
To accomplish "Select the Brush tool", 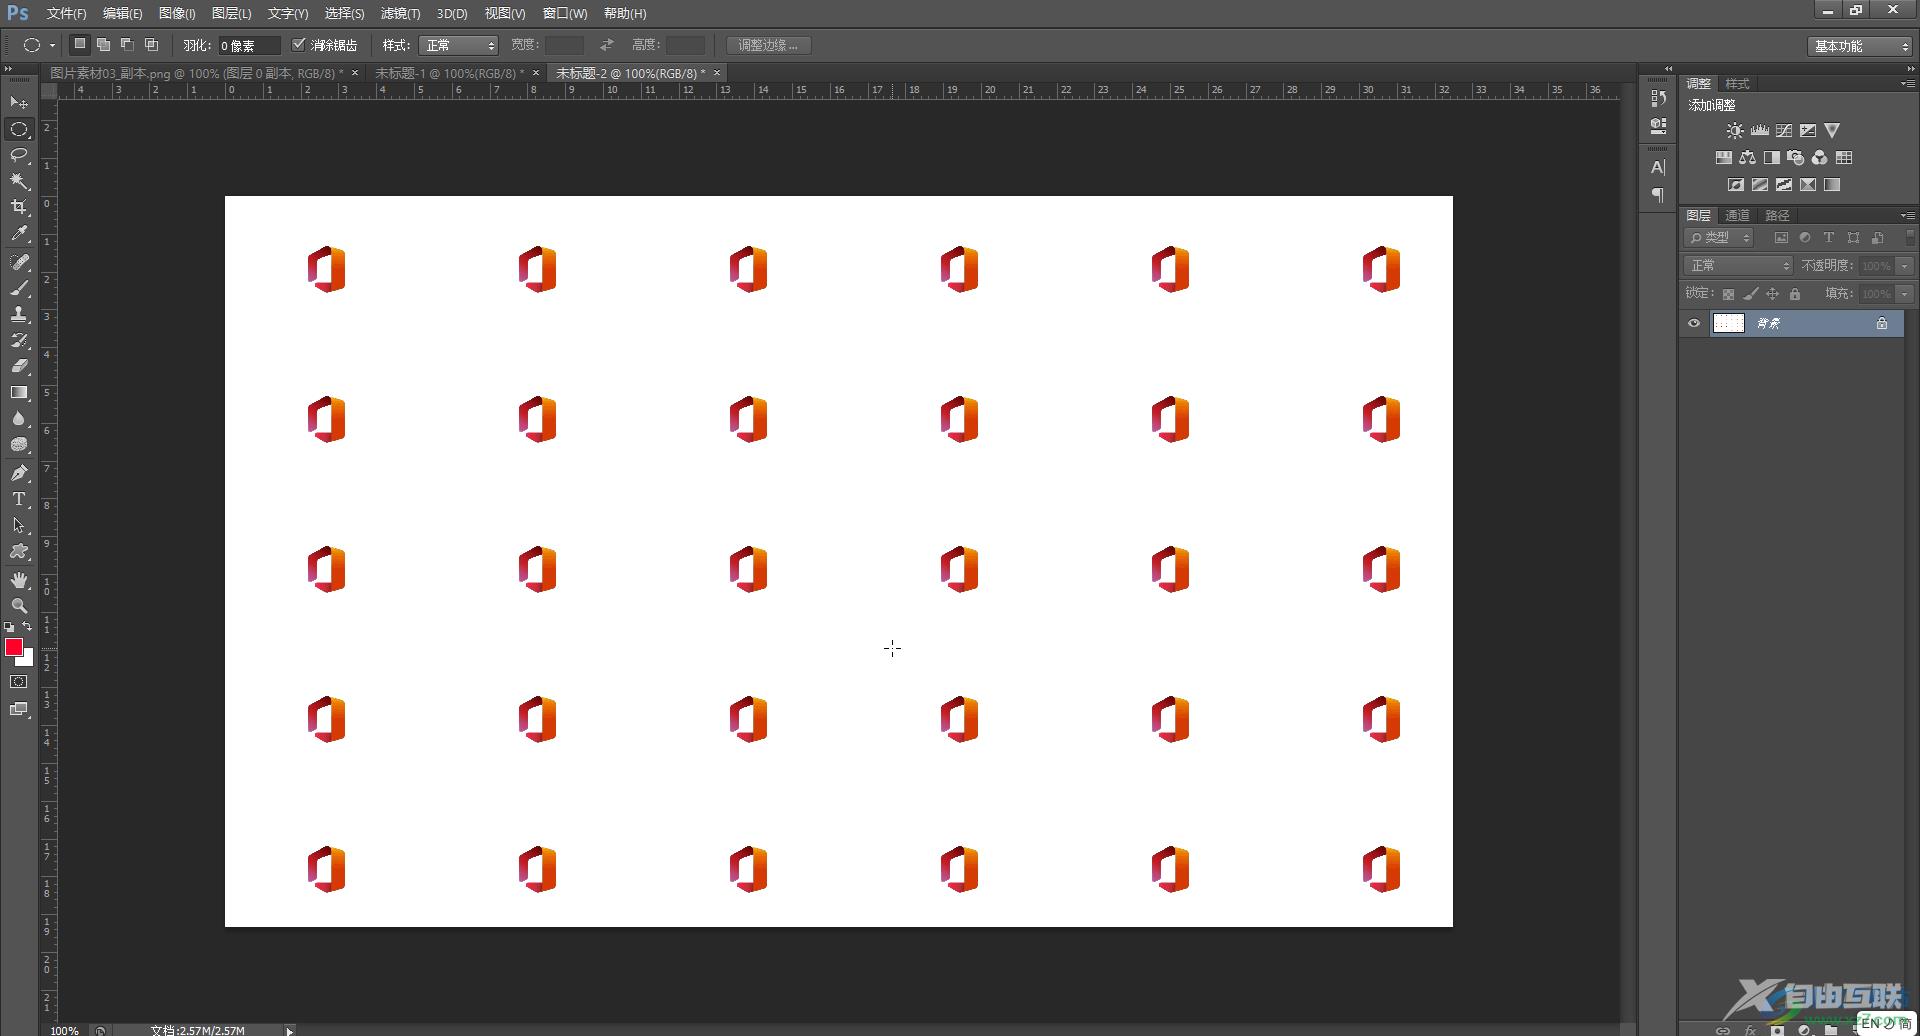I will coord(19,288).
